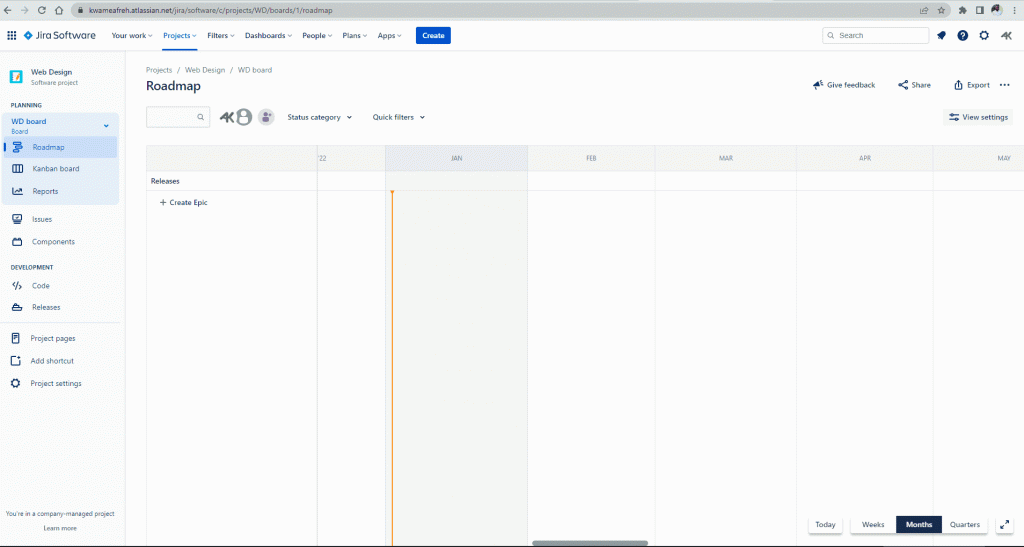Click the orange today marker line
The image size is (1024, 547).
click(392, 368)
